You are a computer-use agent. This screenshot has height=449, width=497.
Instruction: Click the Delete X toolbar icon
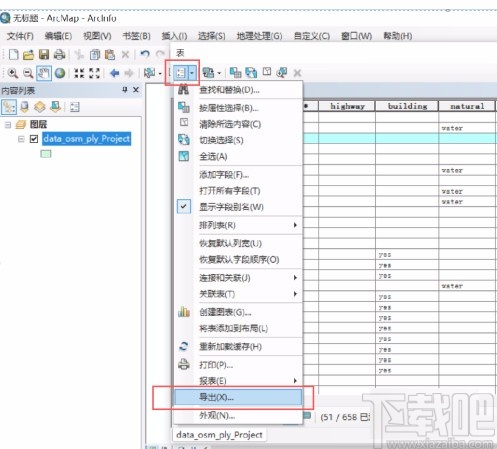(x=125, y=54)
